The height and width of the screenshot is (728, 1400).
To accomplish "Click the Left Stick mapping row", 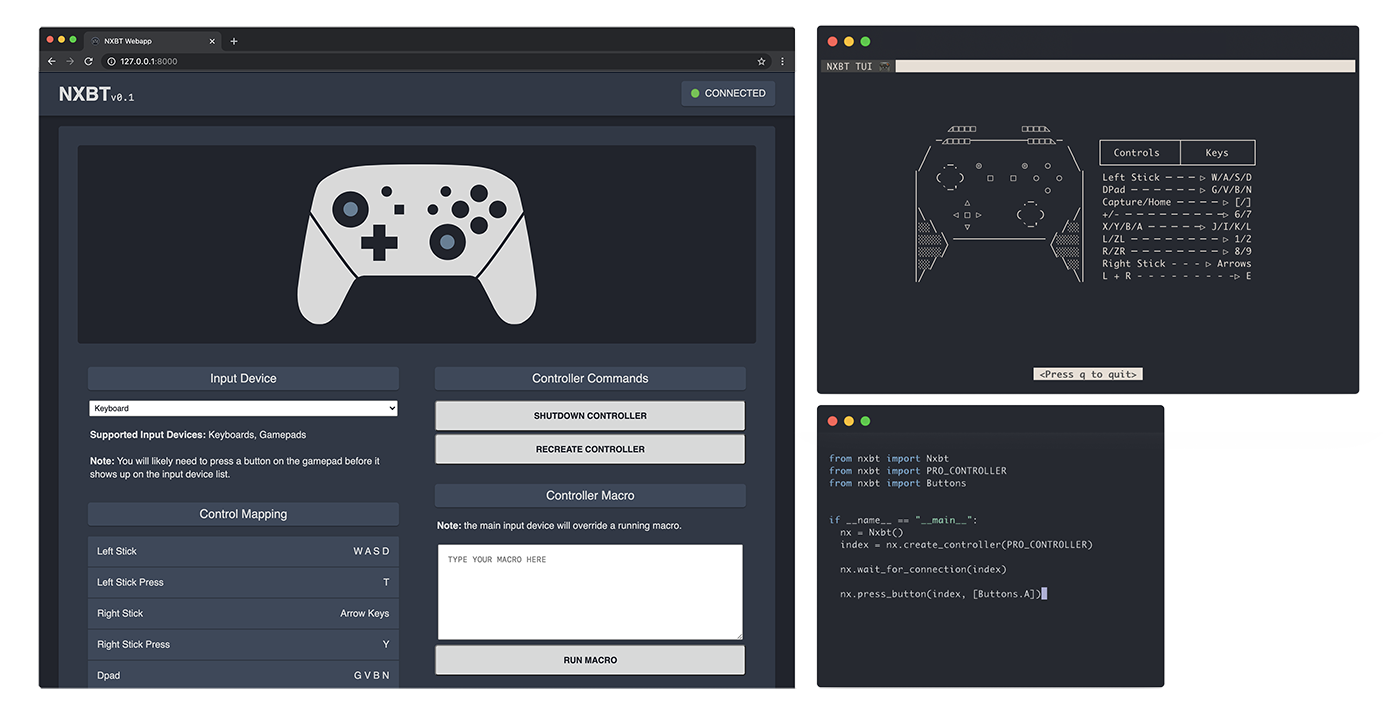I will coord(243,550).
